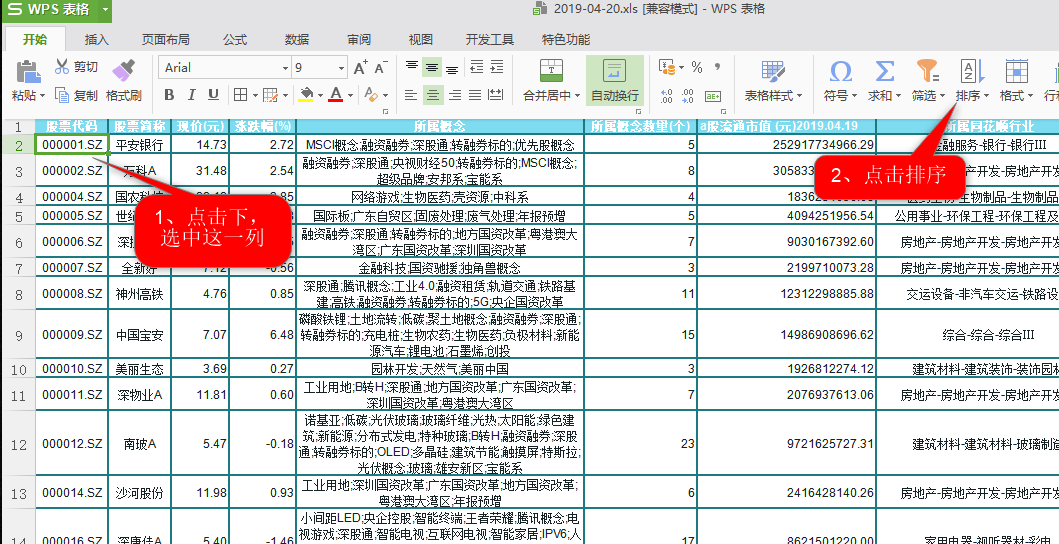Apply the yellow fill color bucket
1059x544 pixels.
click(307, 95)
